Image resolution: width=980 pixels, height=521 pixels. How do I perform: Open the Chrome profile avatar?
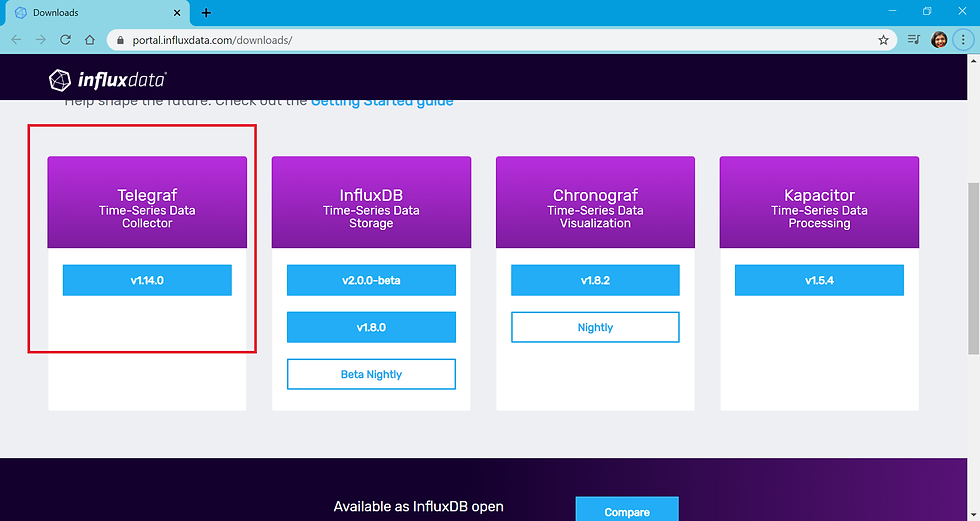click(939, 40)
